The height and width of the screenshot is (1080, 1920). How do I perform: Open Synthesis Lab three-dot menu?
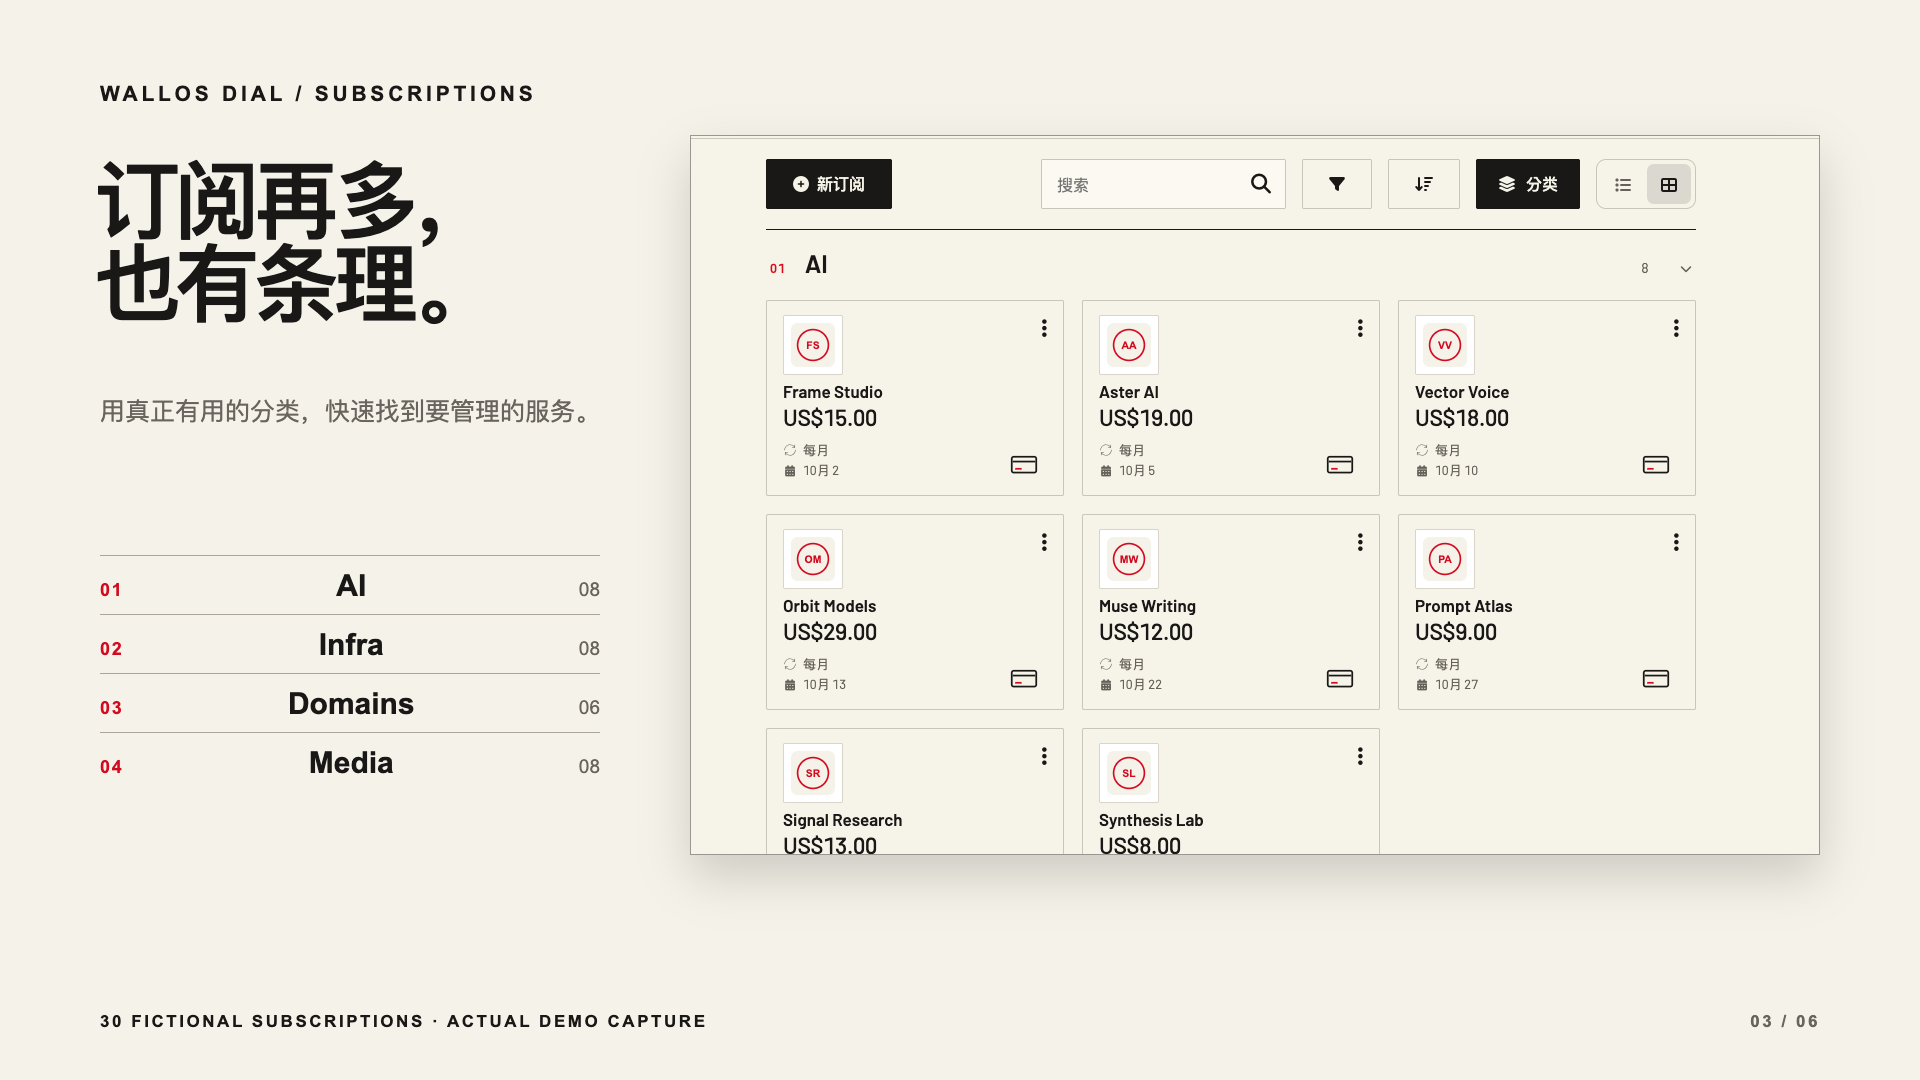pos(1360,756)
